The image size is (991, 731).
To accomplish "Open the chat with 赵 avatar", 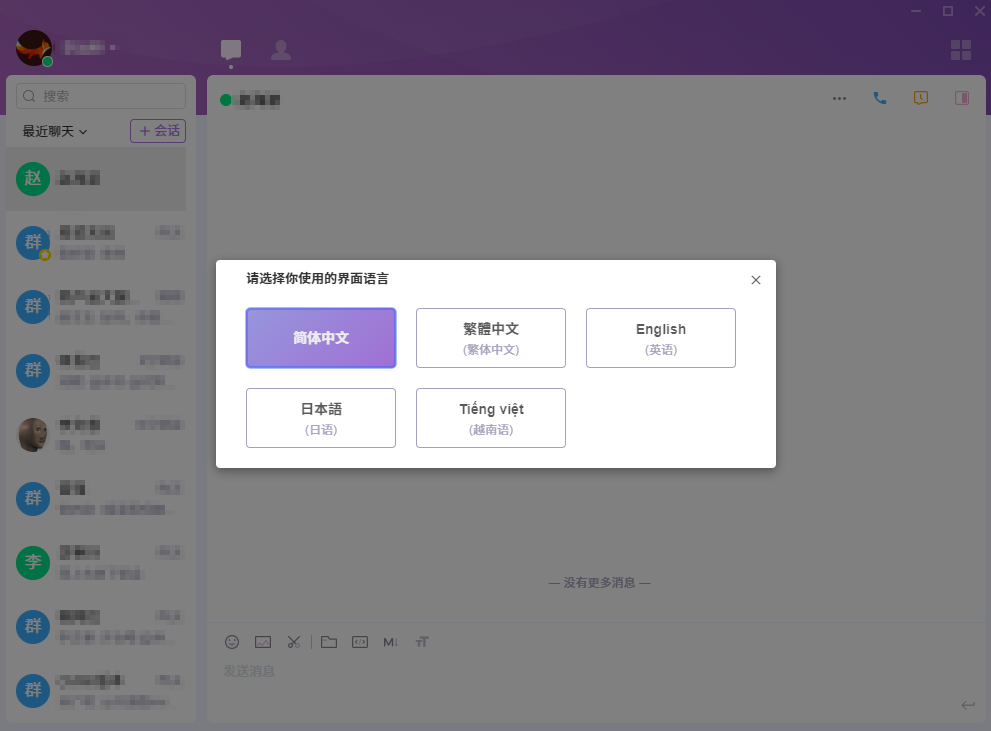I will coord(33,179).
